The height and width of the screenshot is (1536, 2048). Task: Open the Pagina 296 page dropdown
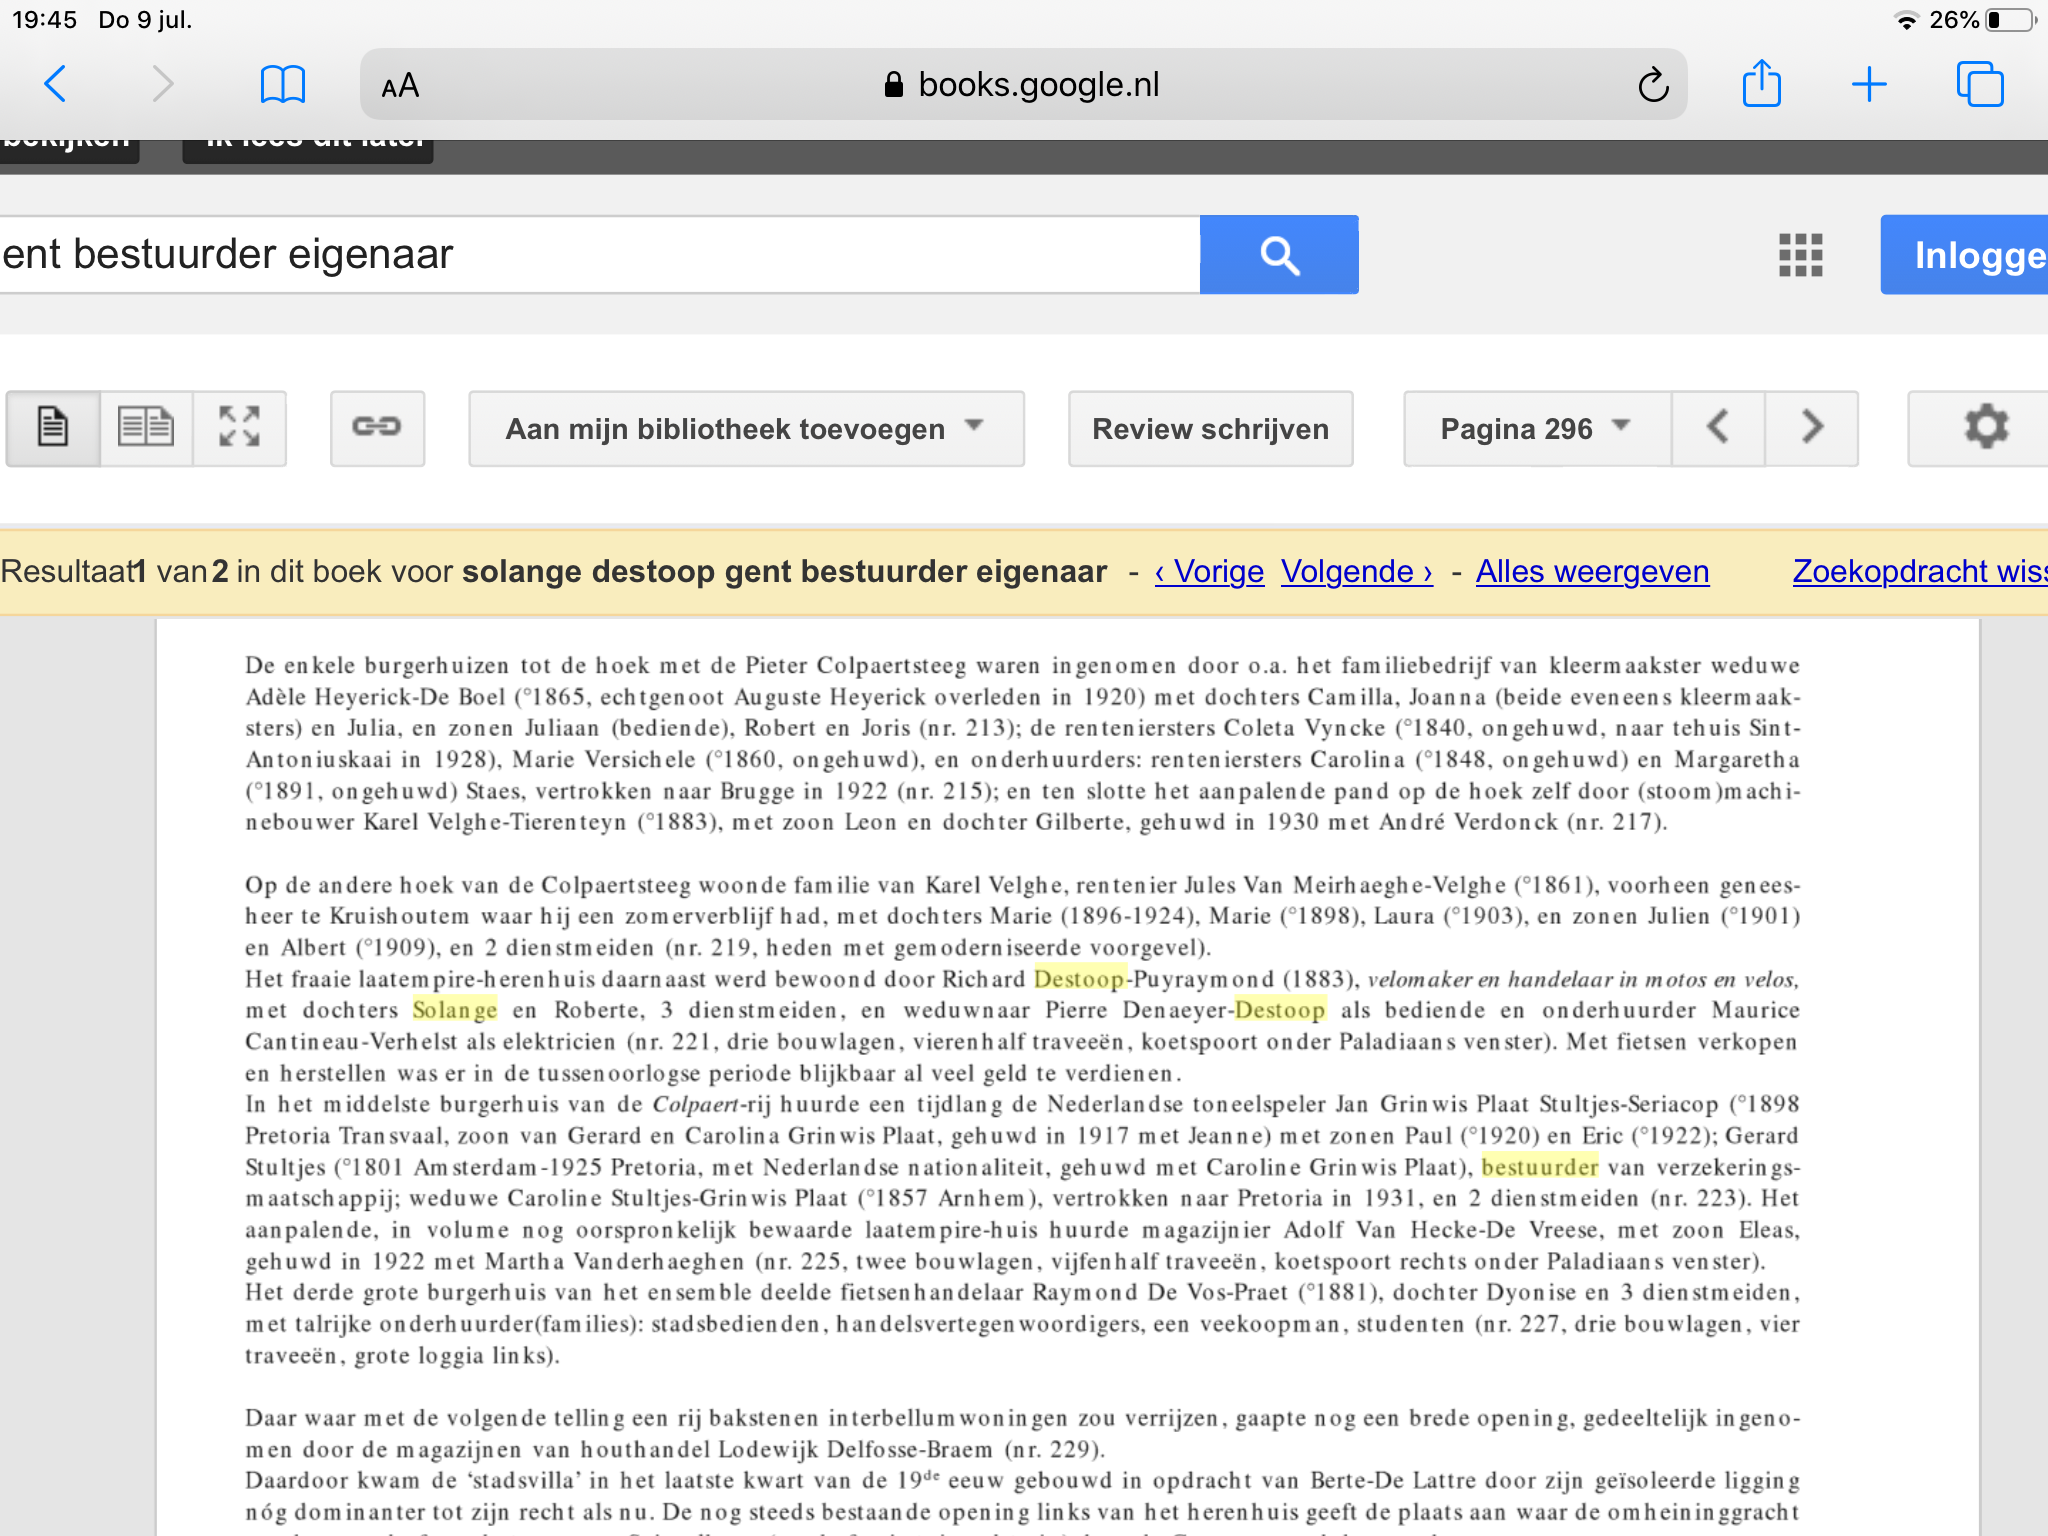pyautogui.click(x=1535, y=429)
